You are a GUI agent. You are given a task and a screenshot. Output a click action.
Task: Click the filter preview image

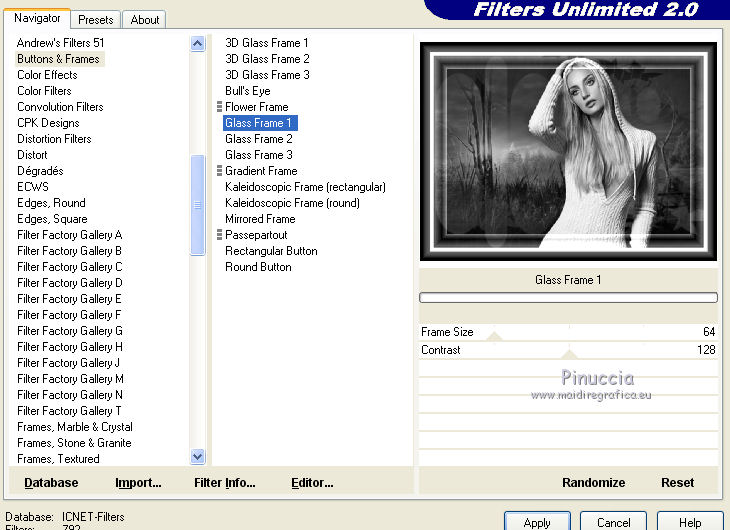(568, 151)
